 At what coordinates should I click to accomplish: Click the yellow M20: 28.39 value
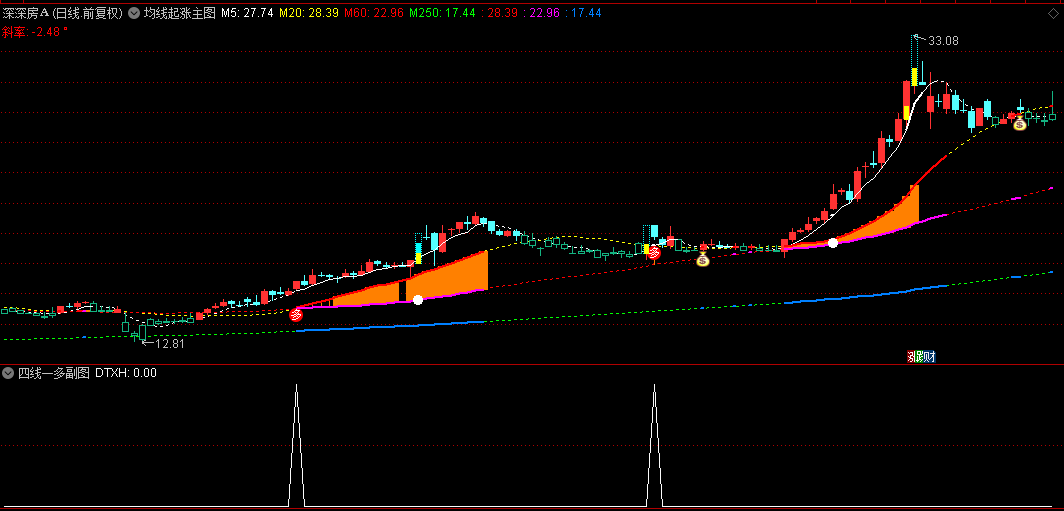coord(309,12)
